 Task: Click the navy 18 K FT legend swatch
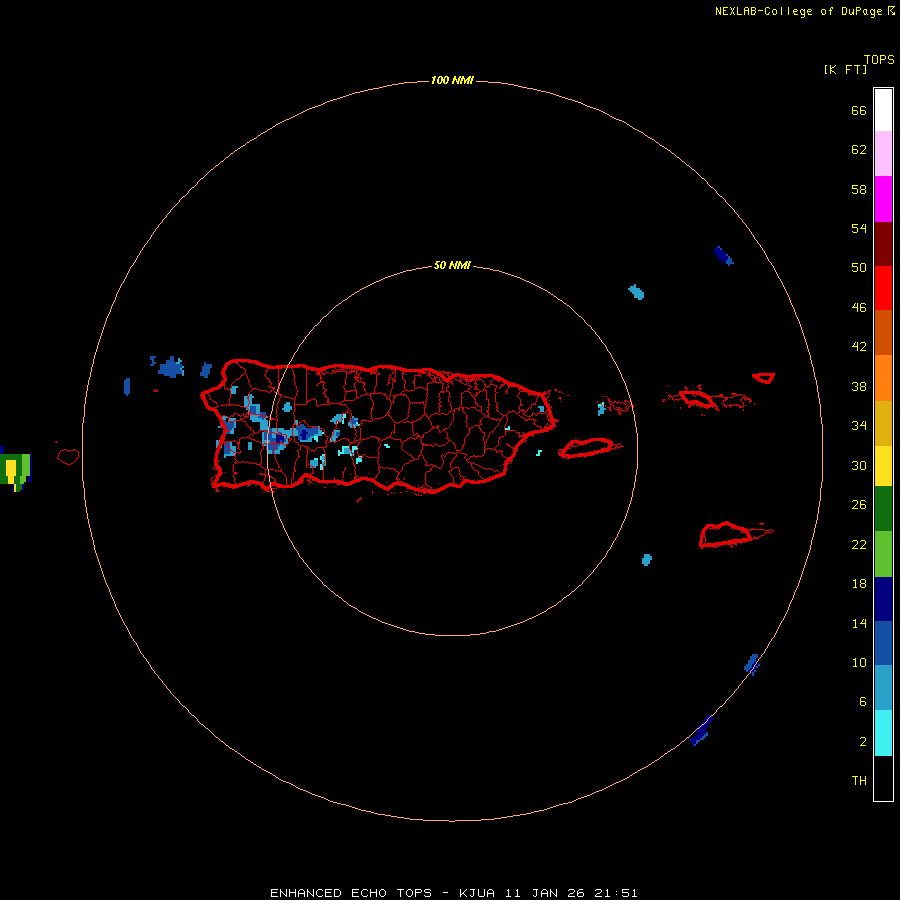pyautogui.click(x=883, y=599)
